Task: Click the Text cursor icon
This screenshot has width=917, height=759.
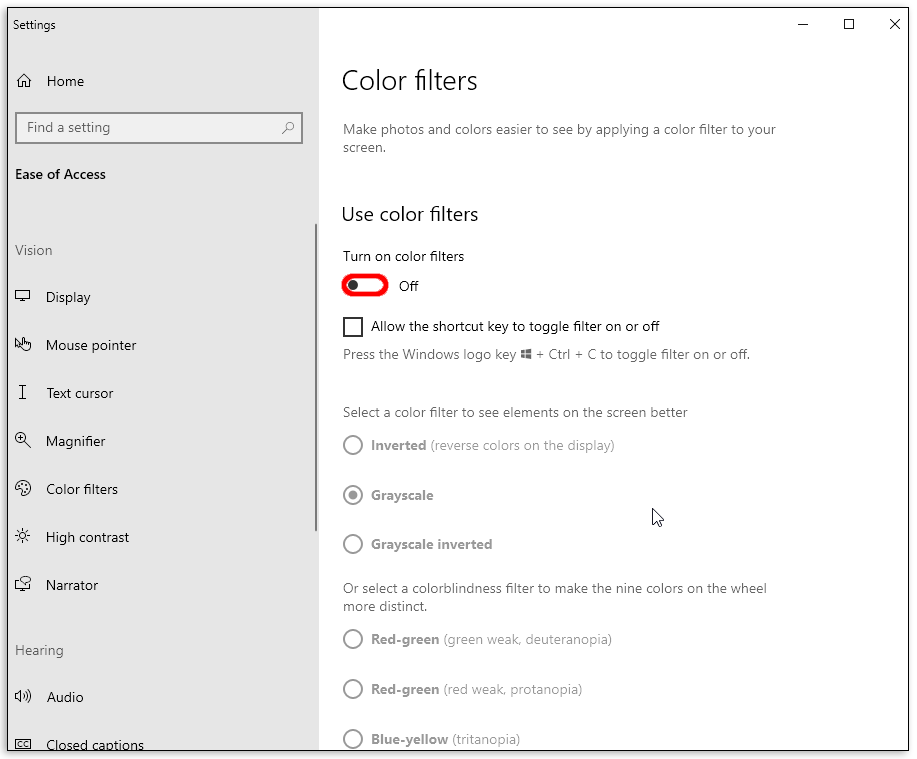Action: 23,393
